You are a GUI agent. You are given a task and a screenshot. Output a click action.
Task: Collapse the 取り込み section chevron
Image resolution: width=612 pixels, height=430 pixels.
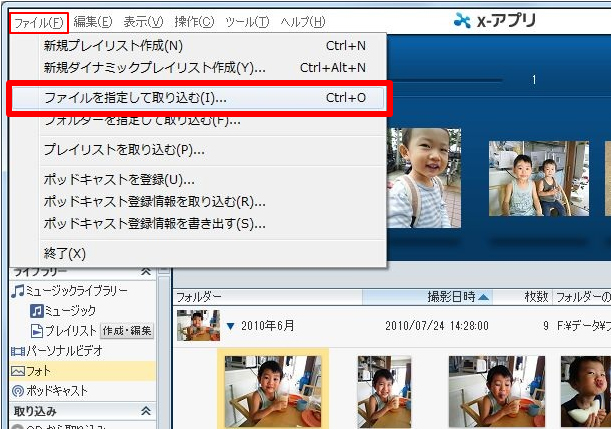pos(145,411)
